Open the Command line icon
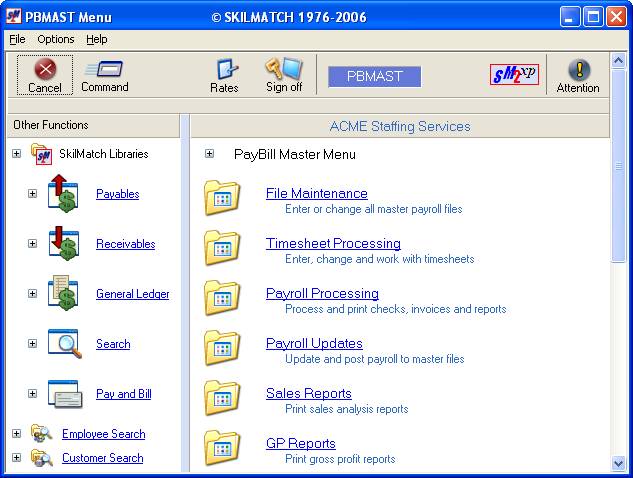 [x=104, y=70]
